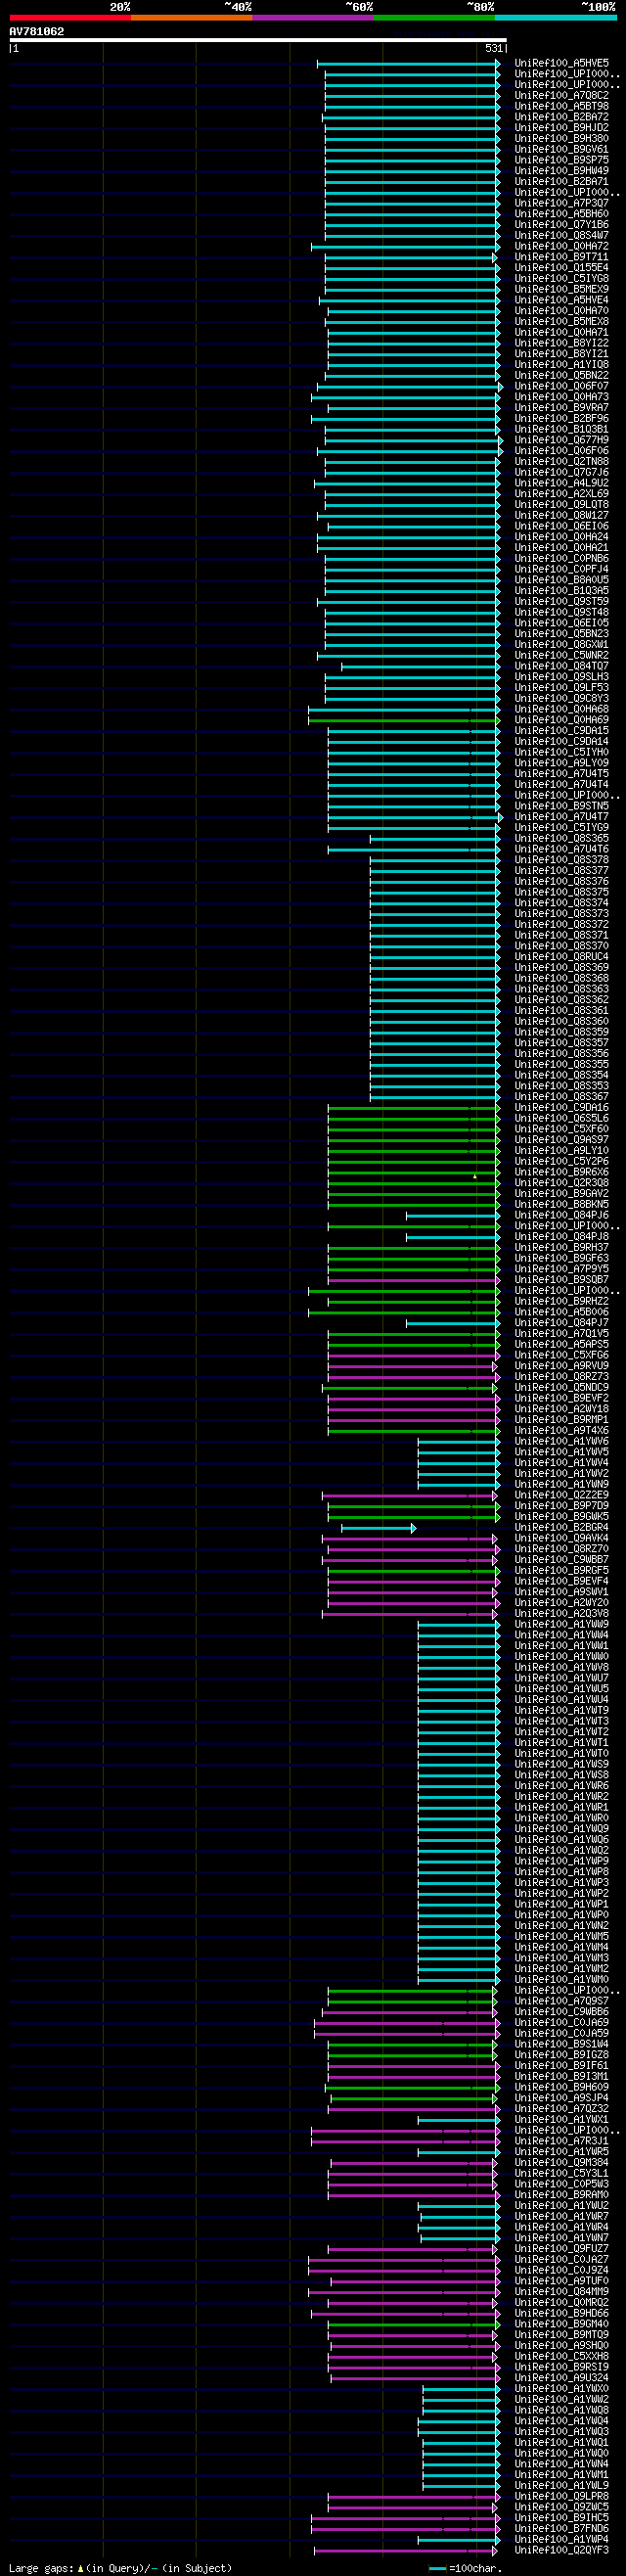Select the last hit UniRef100_Q2QYF3
Screen dimensions: 626x2576
[x=561, y=2551]
